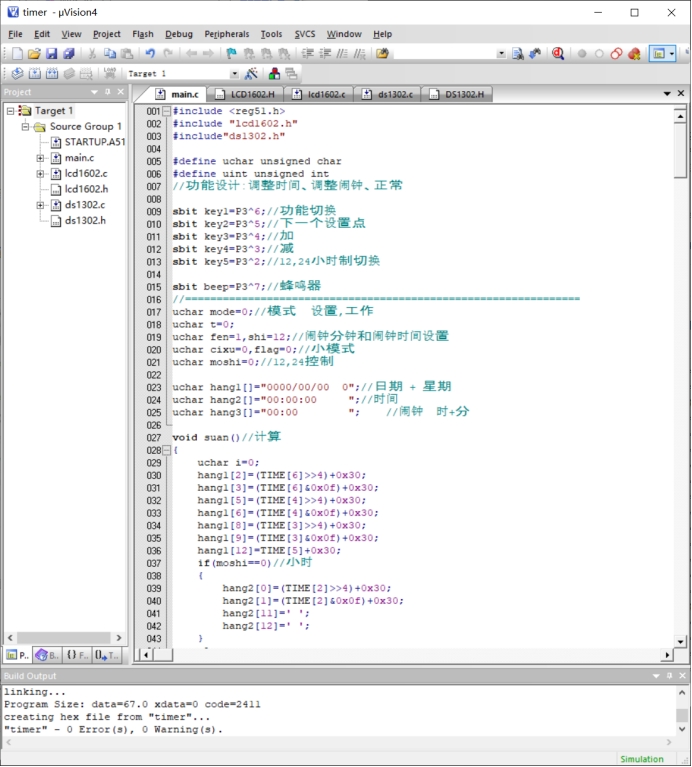The image size is (692, 767).
Task: Switch to the Templates panel tab
Action: 107,655
